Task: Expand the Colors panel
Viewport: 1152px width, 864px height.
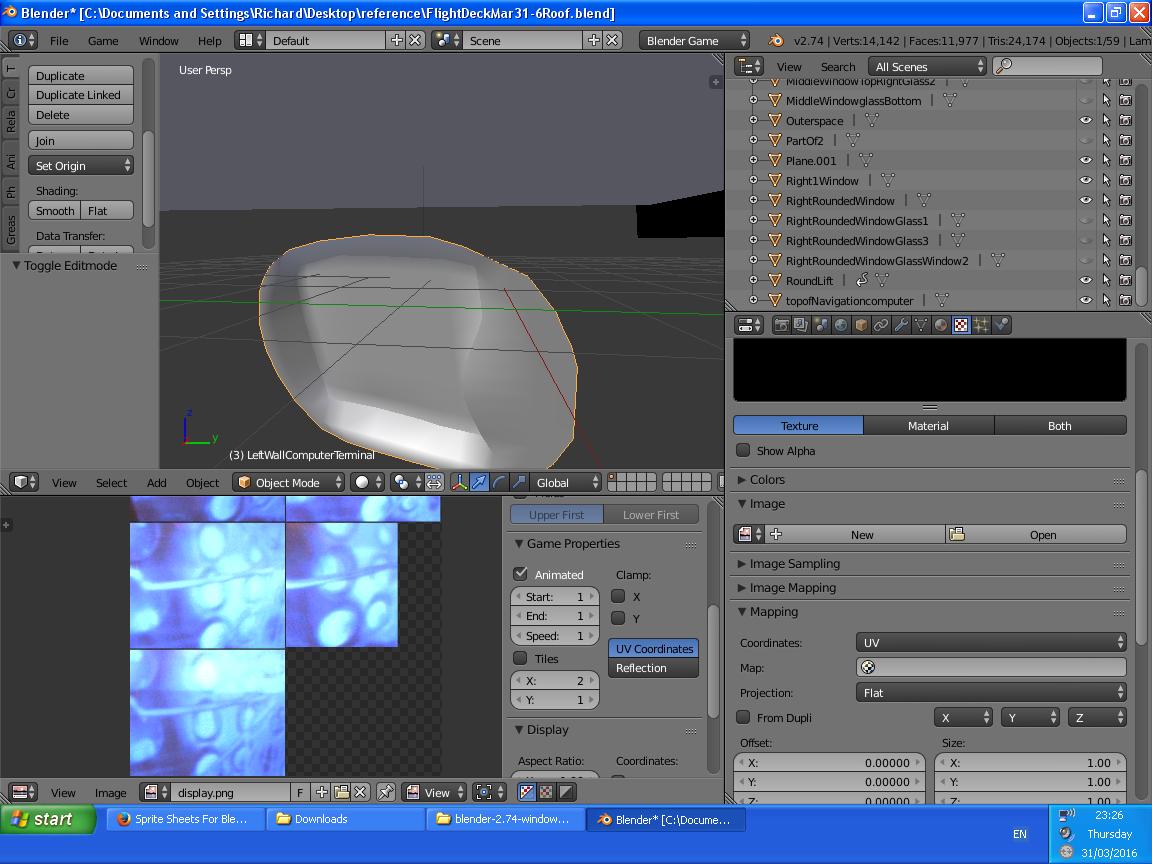Action: [766, 479]
